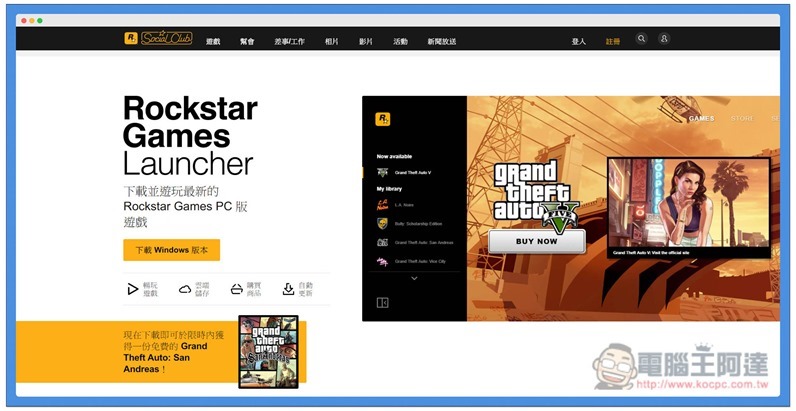Switch to the STORE tab in launcher
796x411 pixels.
pos(742,118)
